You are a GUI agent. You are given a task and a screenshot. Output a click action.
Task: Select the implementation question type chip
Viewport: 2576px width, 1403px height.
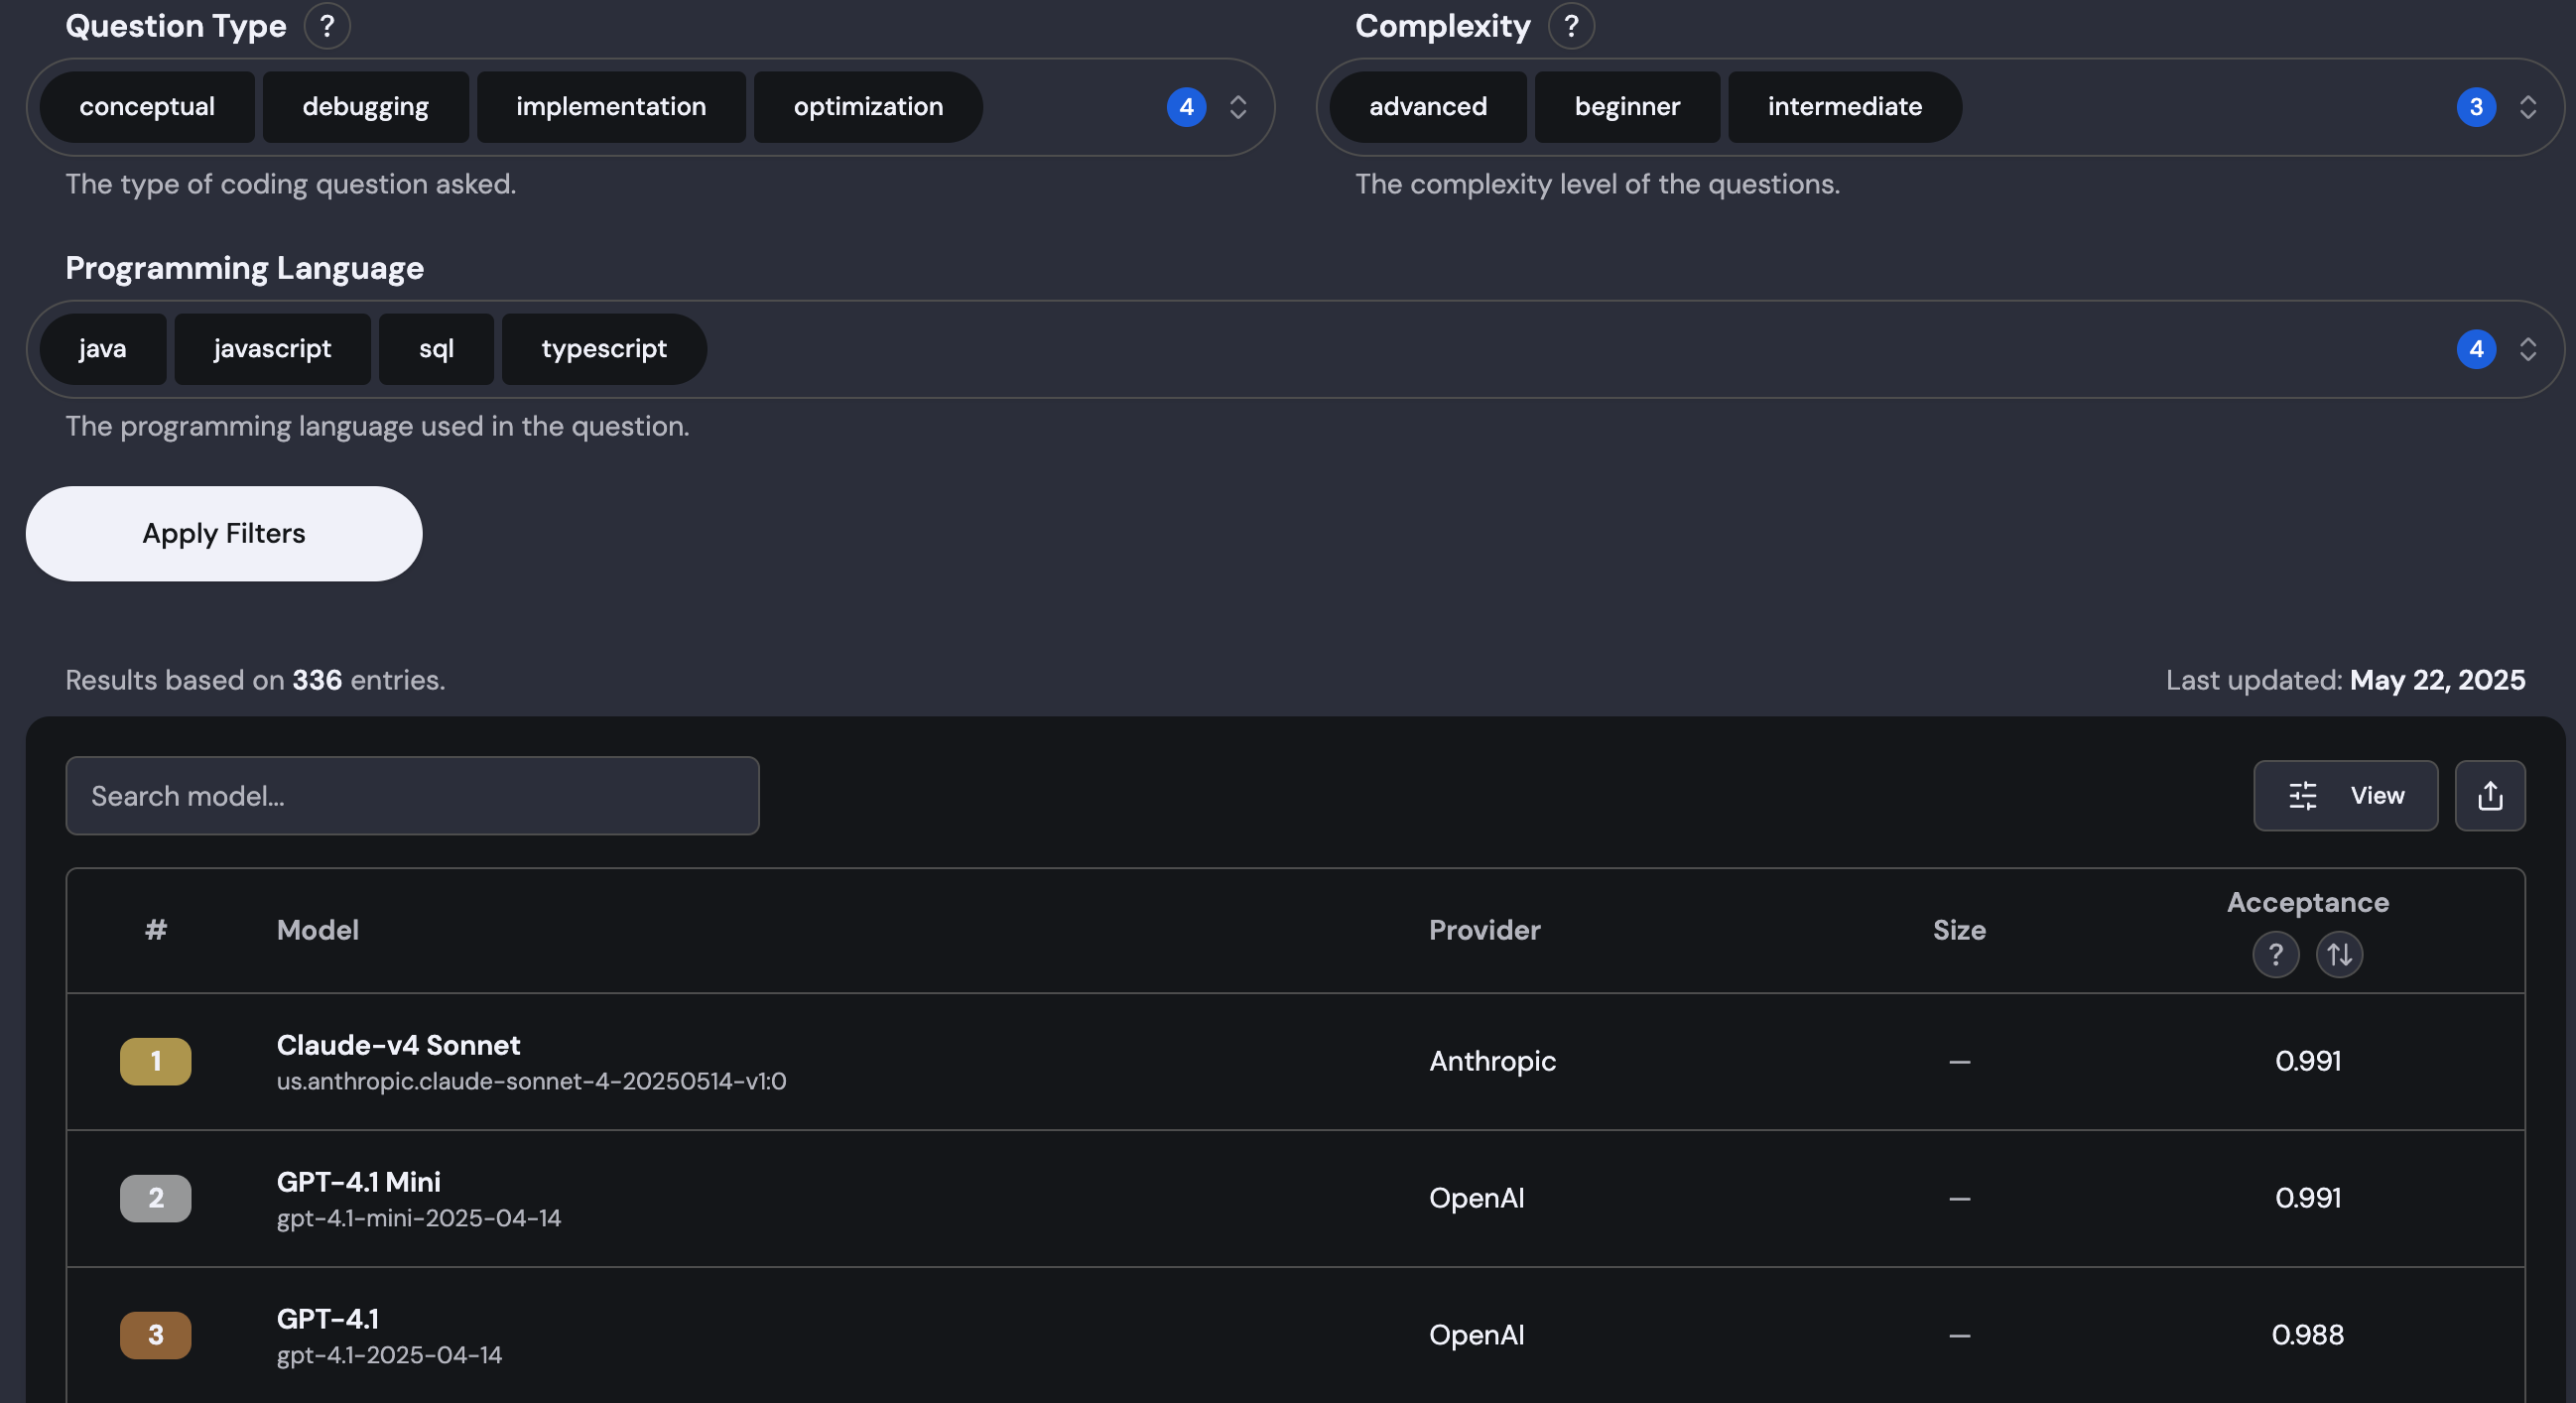611,107
